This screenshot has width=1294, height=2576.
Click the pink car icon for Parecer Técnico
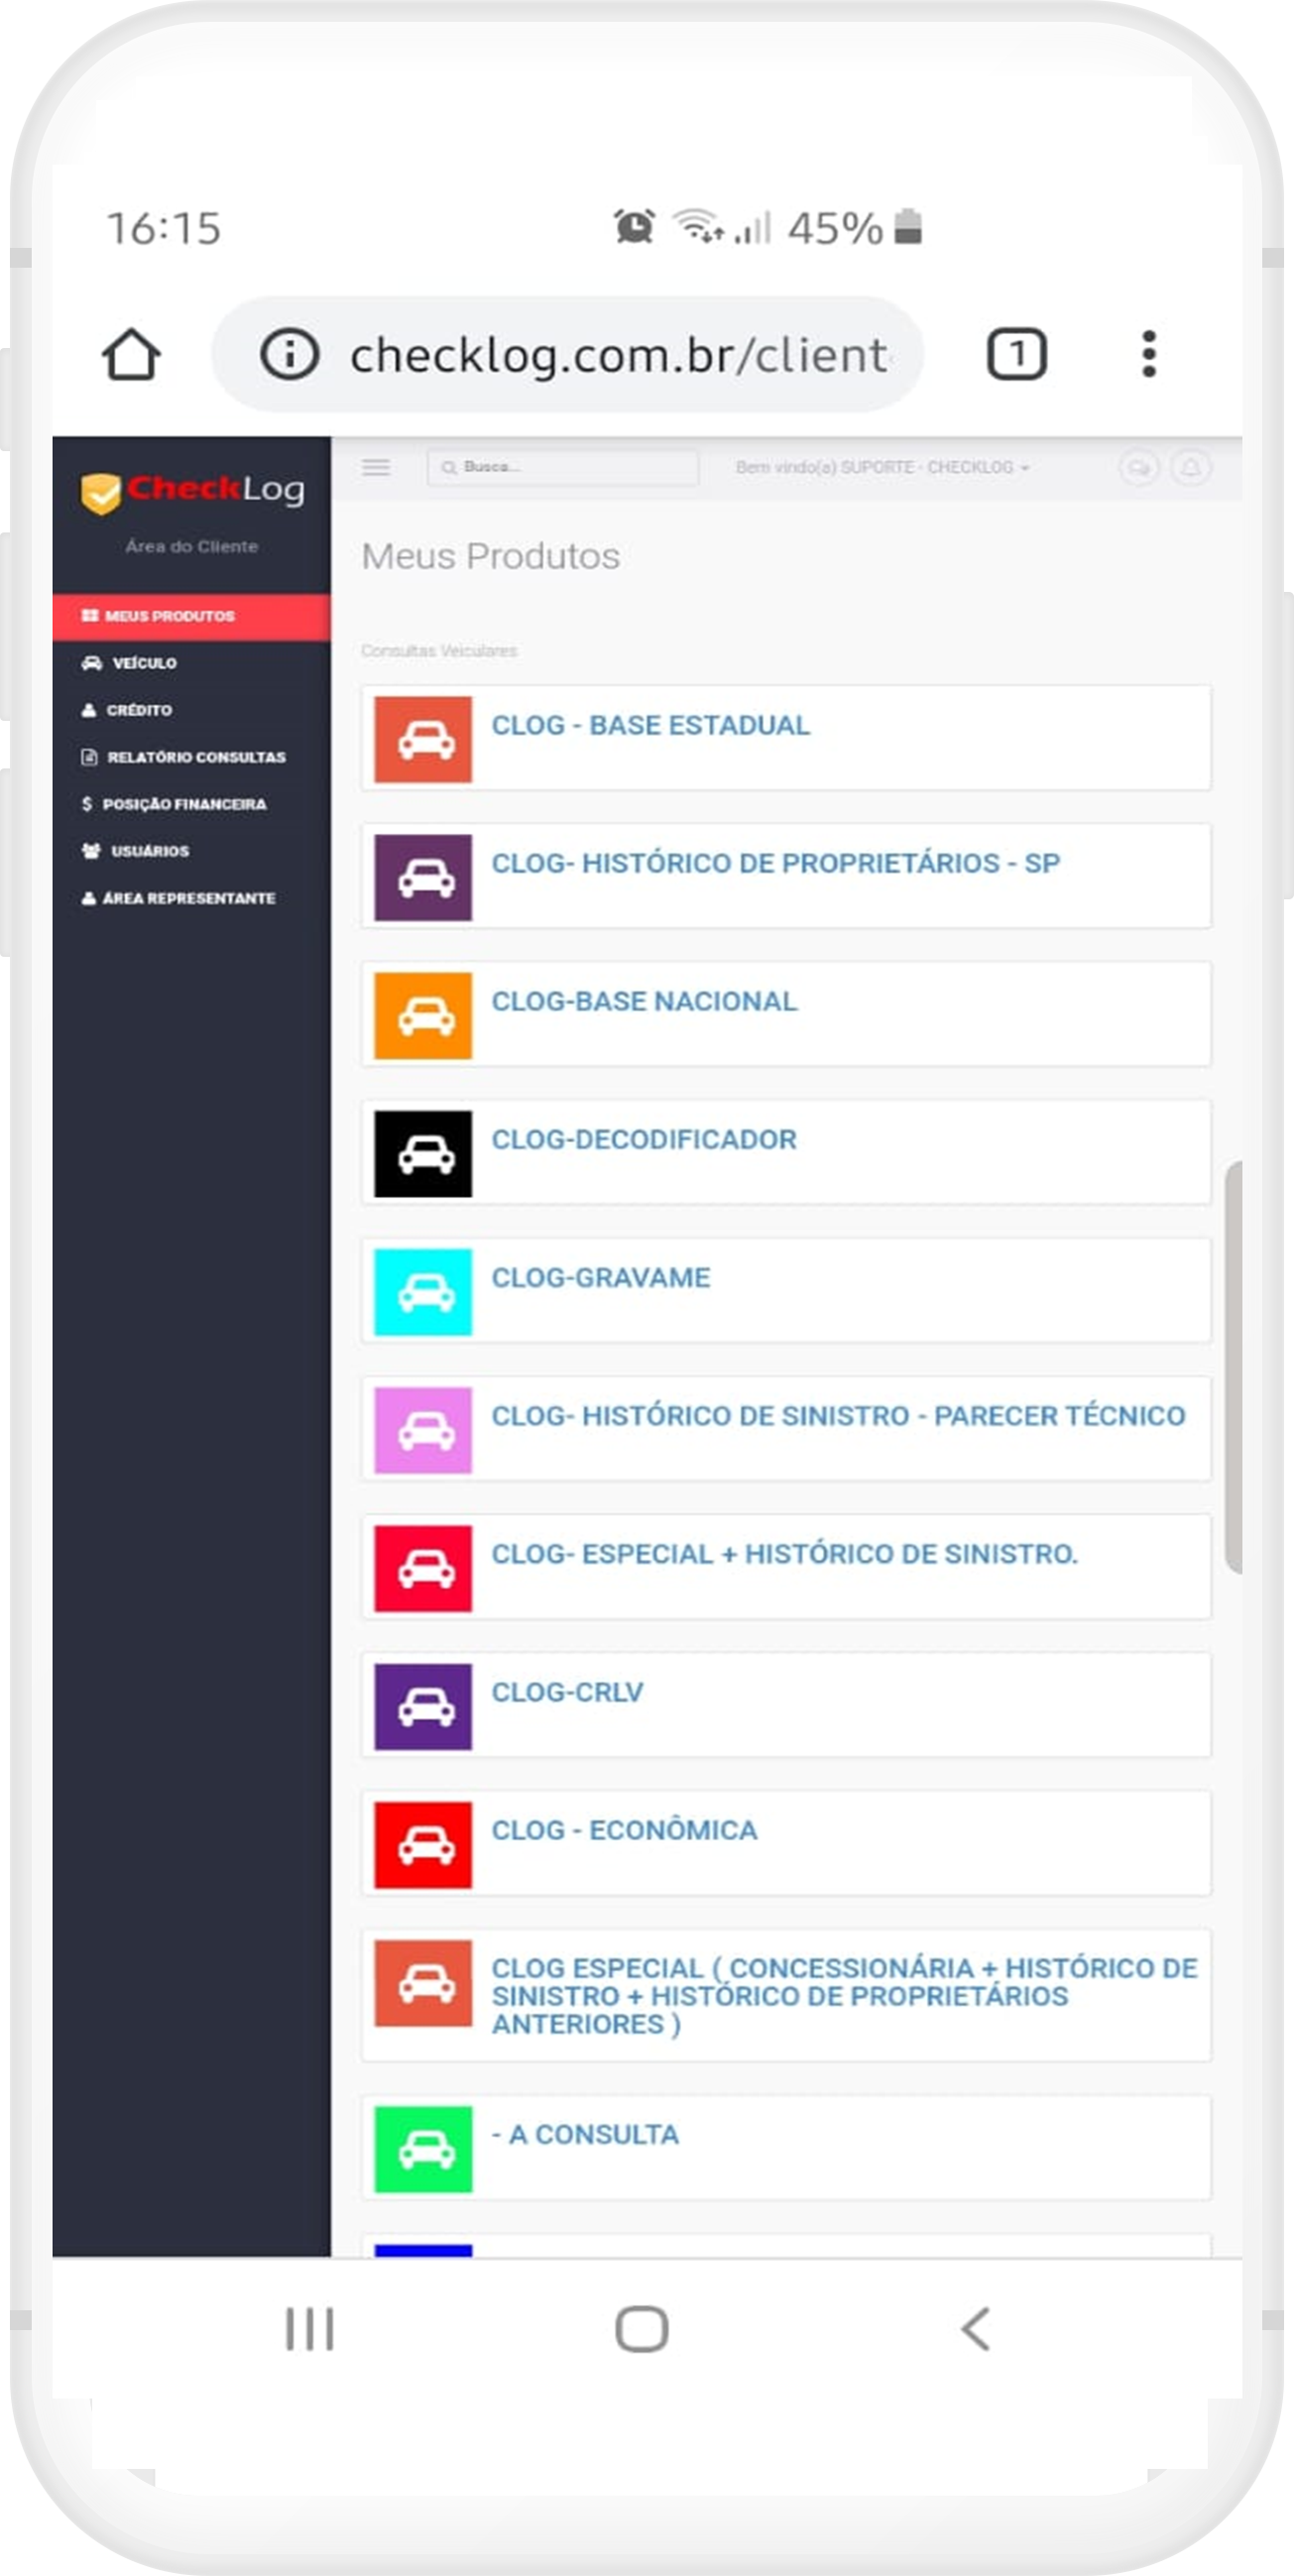pyautogui.click(x=423, y=1429)
